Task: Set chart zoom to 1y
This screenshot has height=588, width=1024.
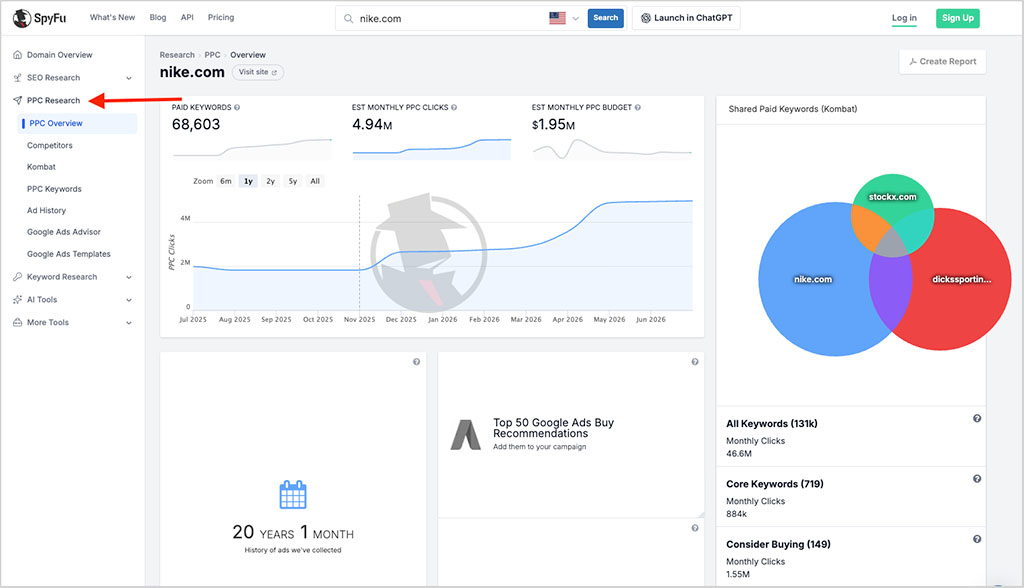Action: (248, 181)
